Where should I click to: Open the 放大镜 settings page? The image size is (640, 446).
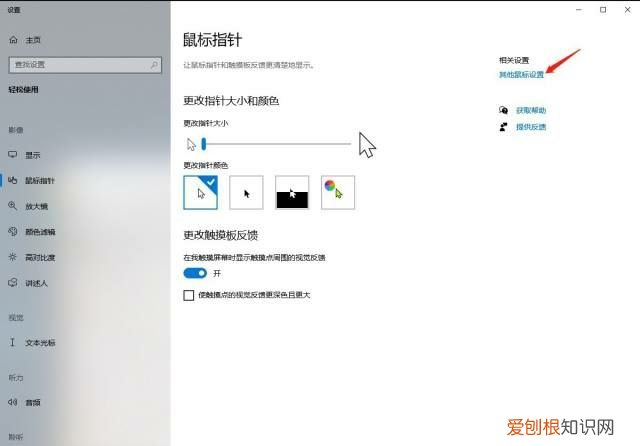pos(36,206)
